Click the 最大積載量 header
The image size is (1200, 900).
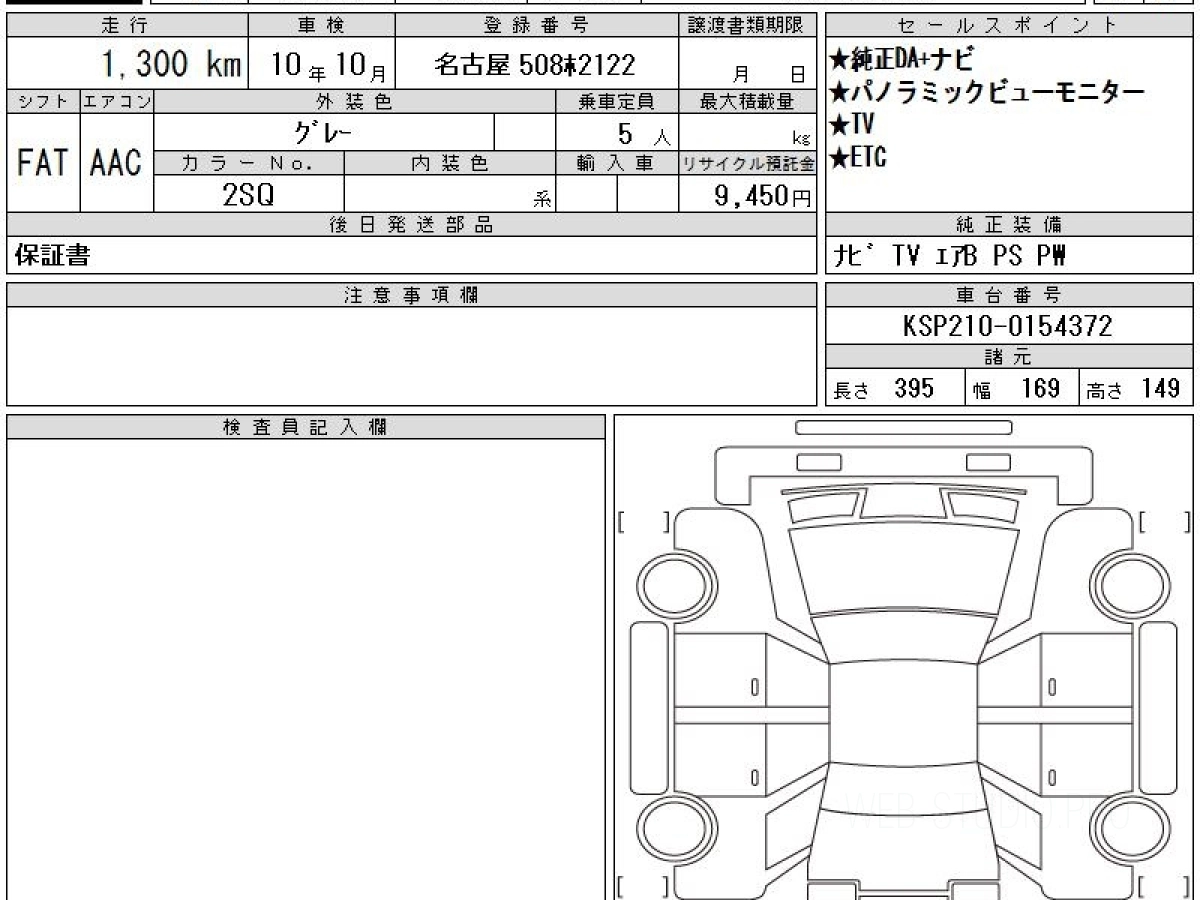click(748, 101)
